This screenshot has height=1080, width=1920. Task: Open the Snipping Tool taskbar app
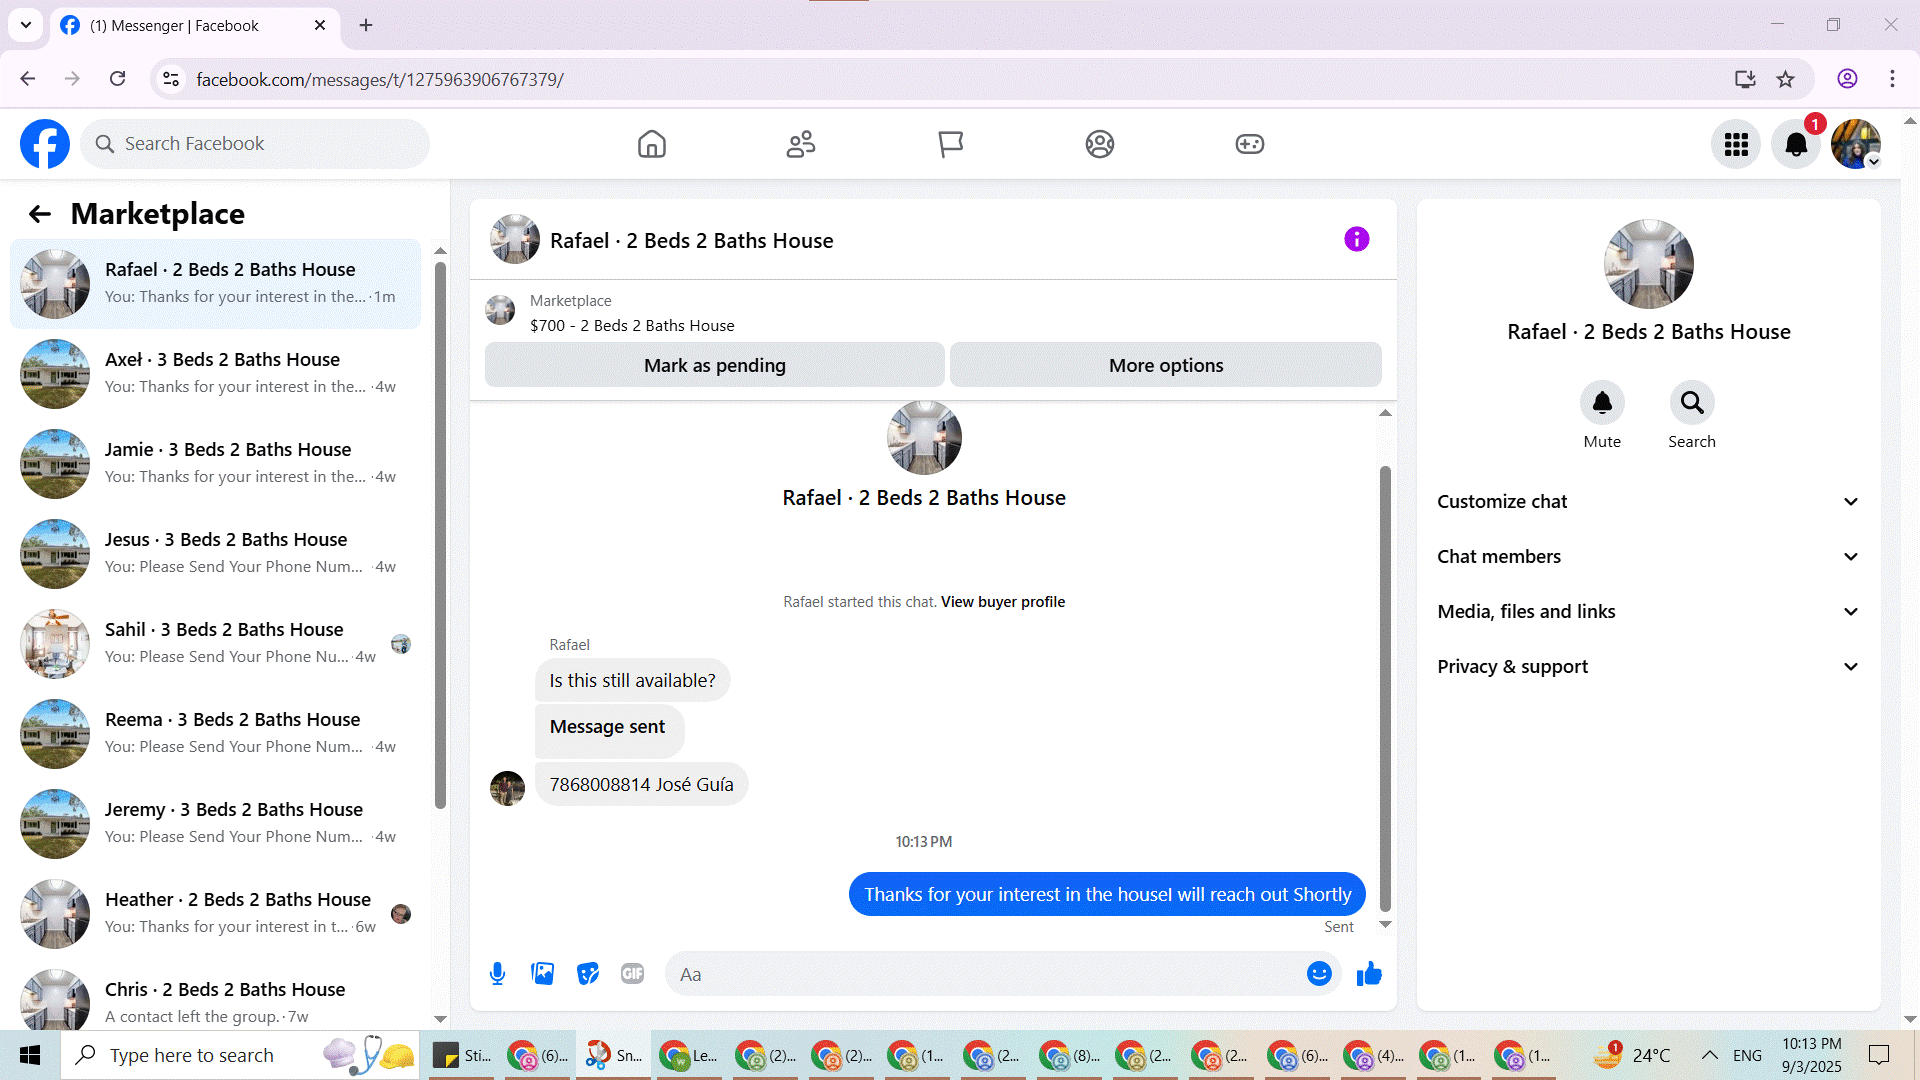coord(613,1055)
